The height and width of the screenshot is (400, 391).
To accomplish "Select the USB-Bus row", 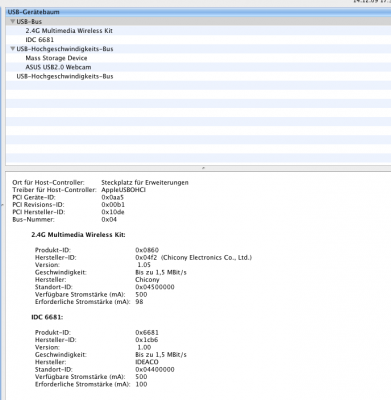I will point(198,22).
